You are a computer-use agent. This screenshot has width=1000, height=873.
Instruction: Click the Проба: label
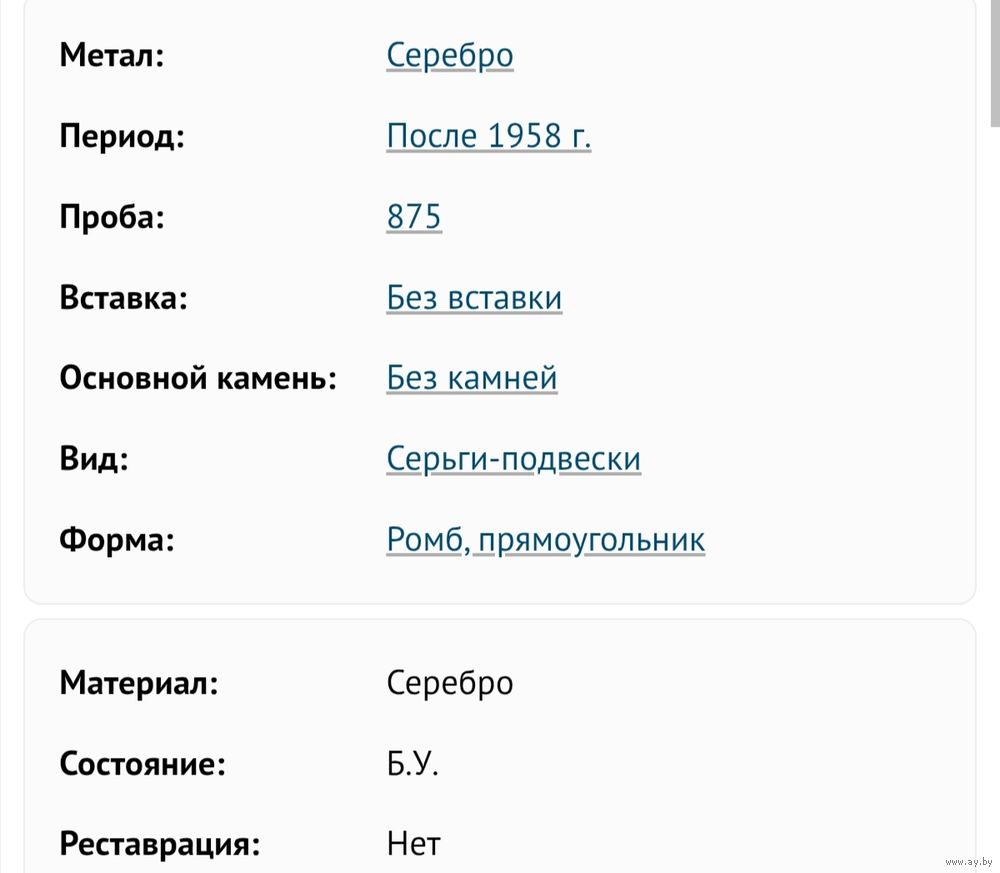[112, 217]
